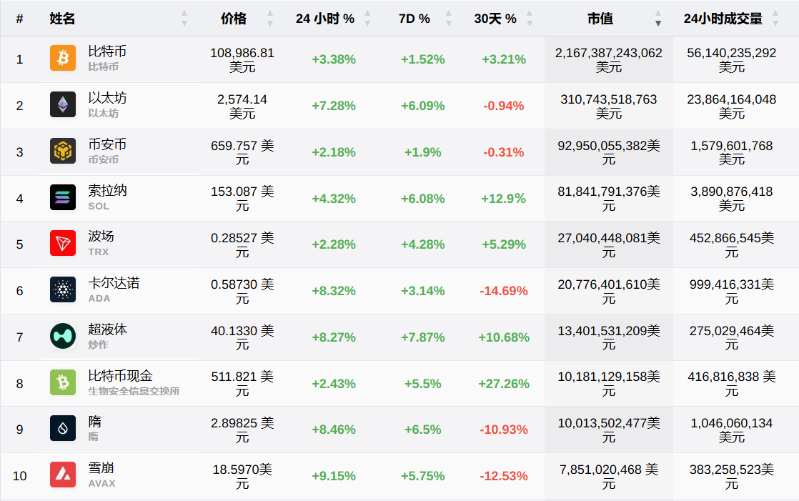The image size is (799, 501).
Task: Click the red Avalanche AVAX icon
Action: (63, 474)
